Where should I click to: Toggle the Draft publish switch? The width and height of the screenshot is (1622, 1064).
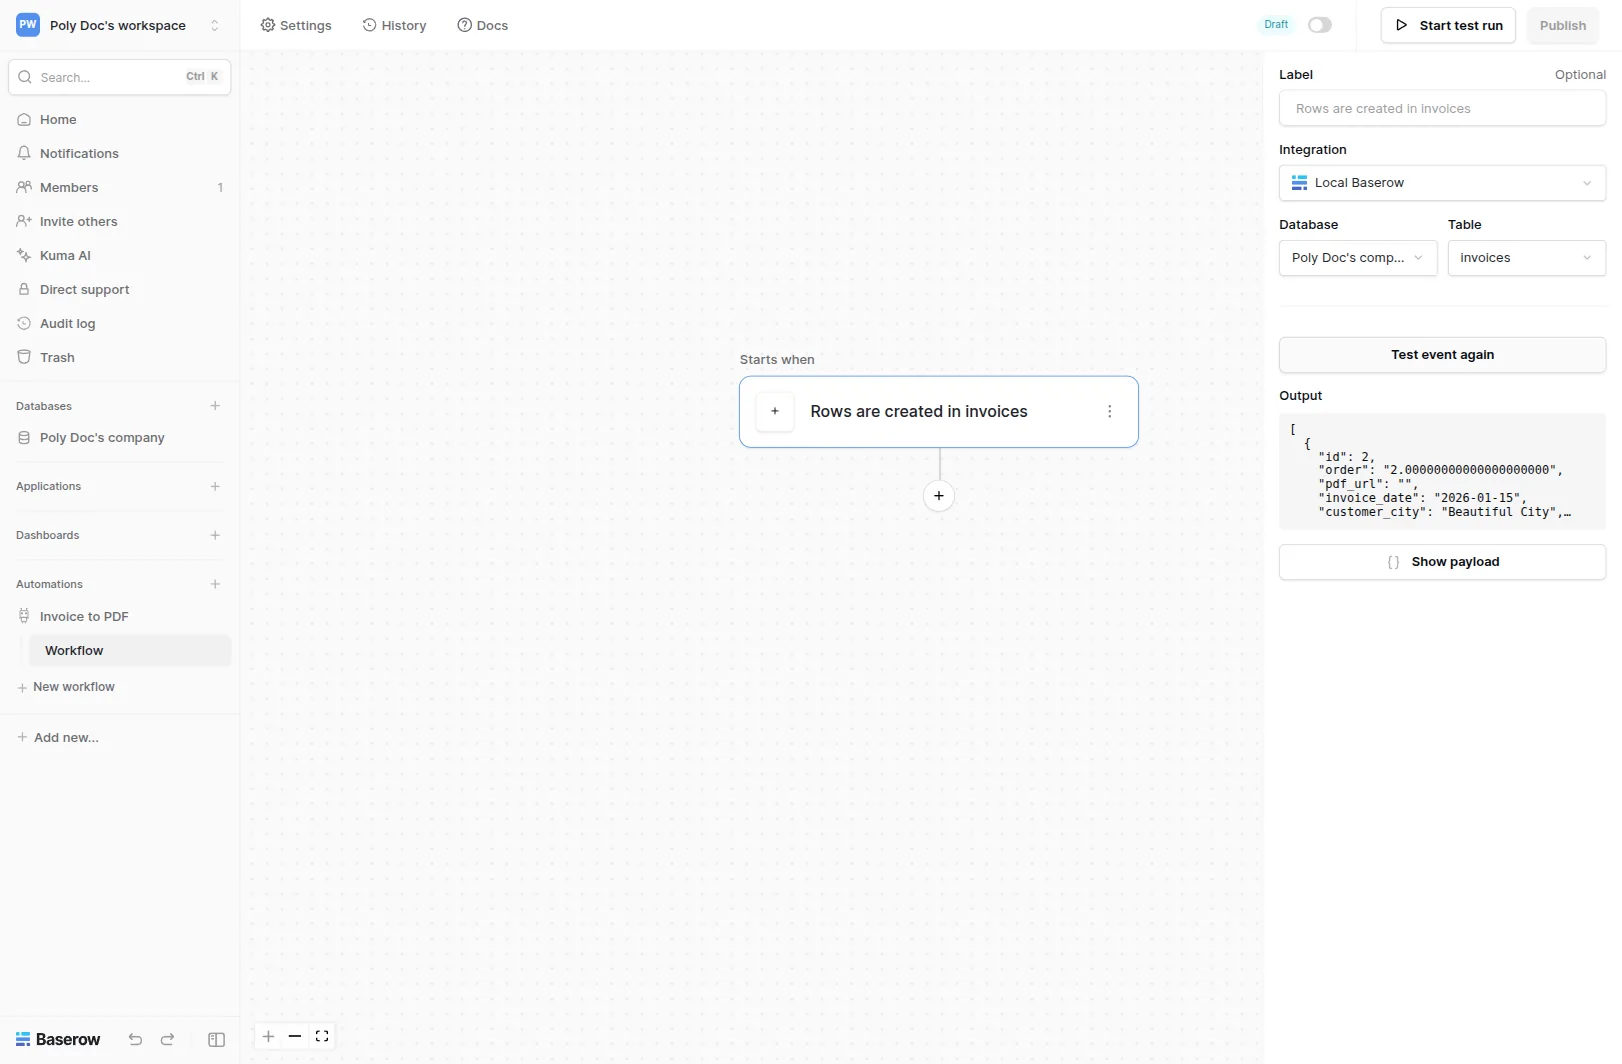coord(1320,25)
